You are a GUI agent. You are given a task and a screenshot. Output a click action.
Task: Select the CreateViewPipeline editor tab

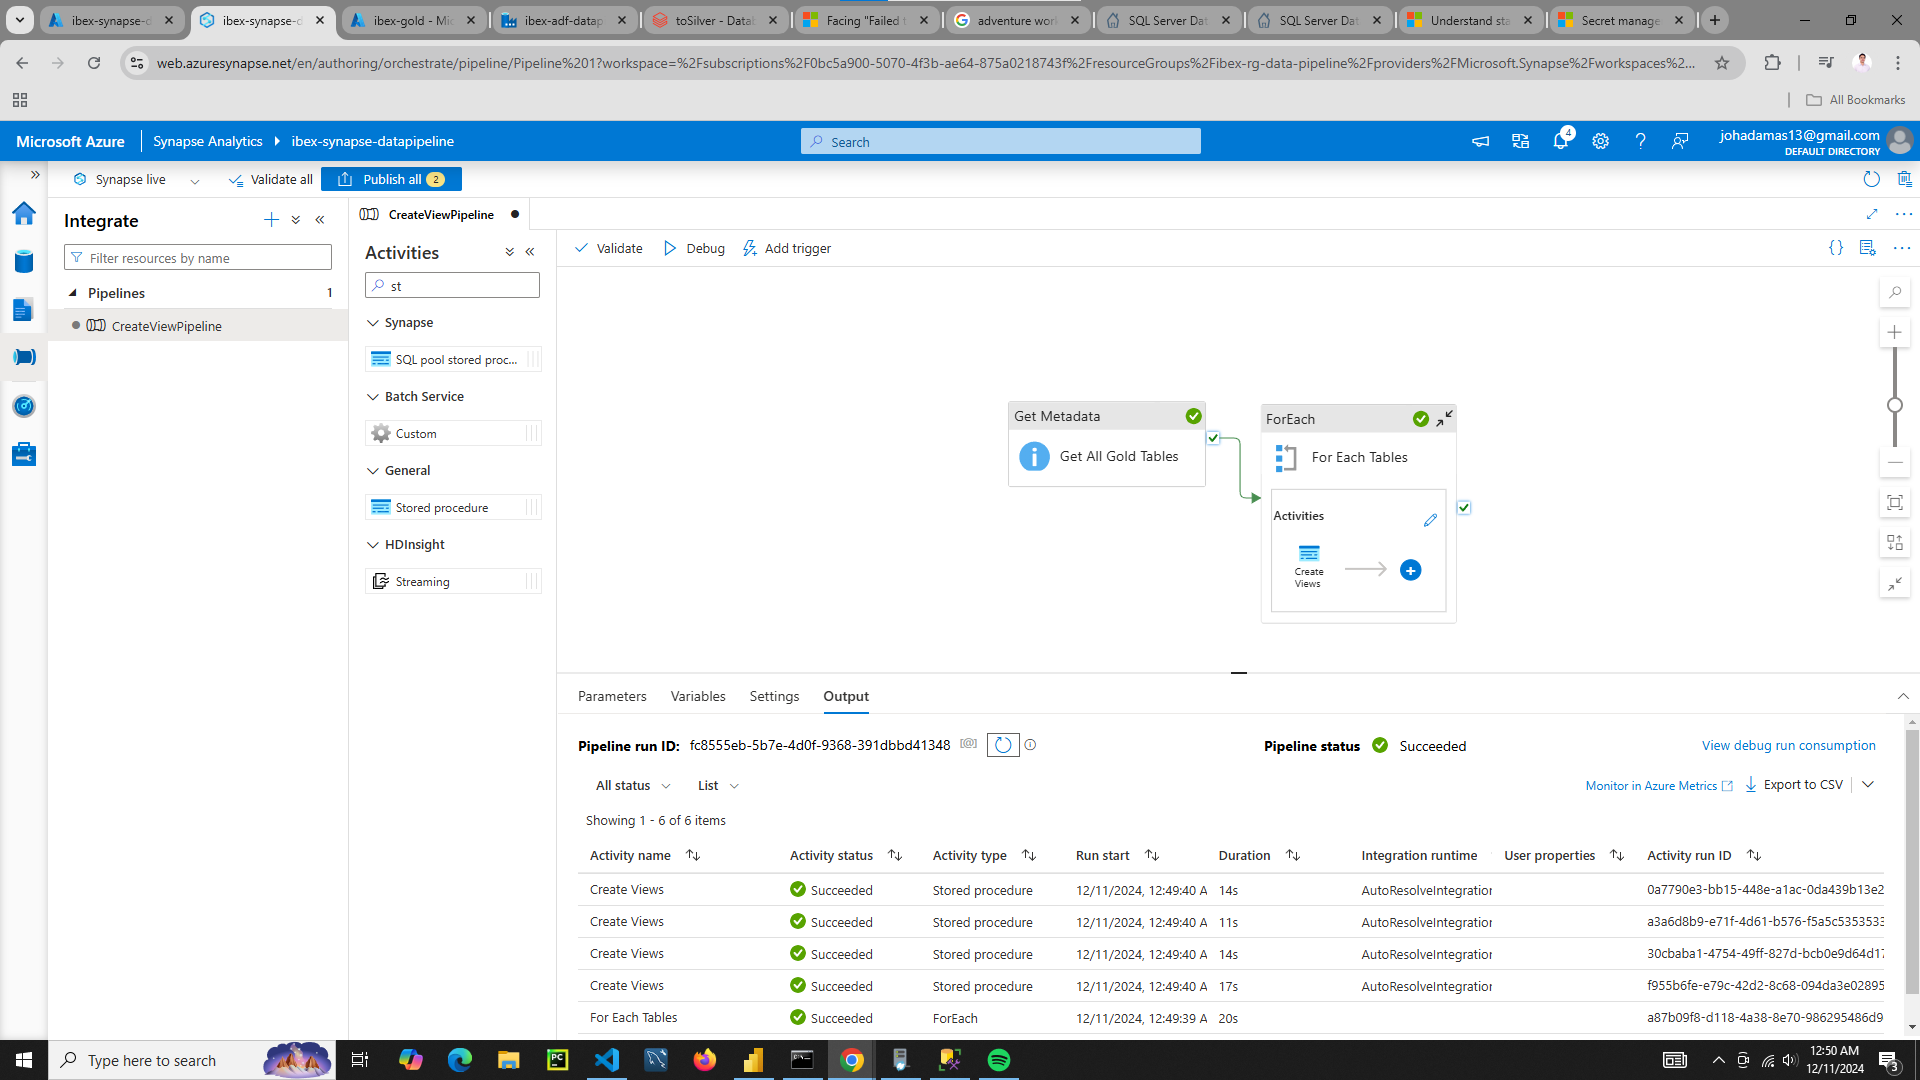pos(441,214)
